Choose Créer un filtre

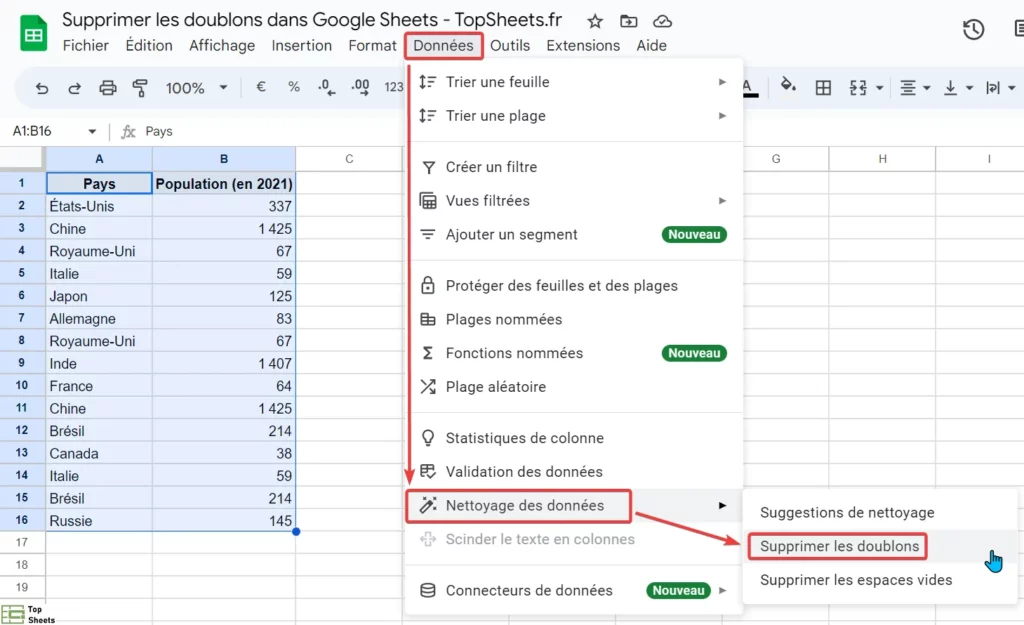click(573, 167)
